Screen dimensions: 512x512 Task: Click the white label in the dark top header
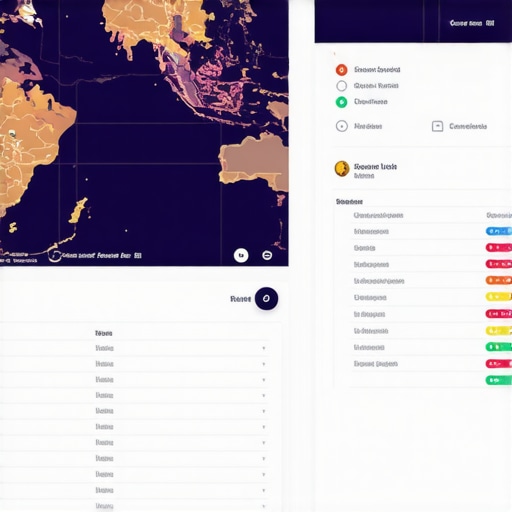(472, 23)
